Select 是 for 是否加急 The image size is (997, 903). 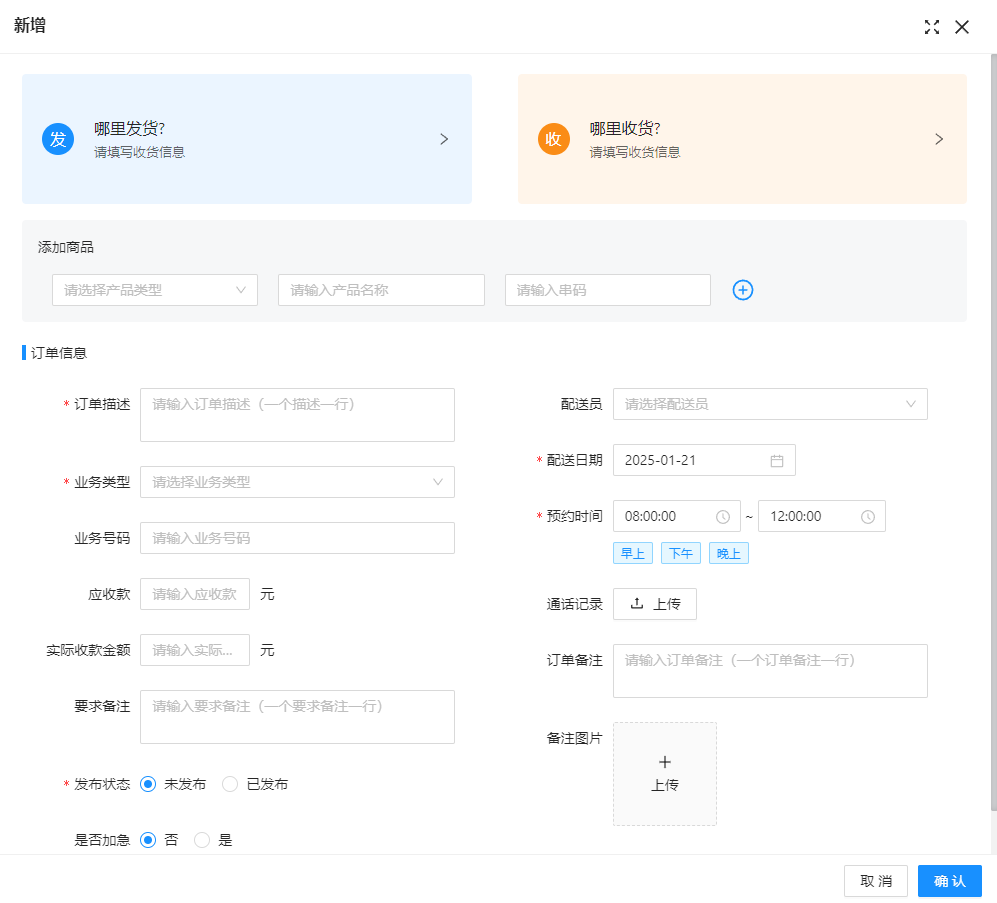pos(202,840)
